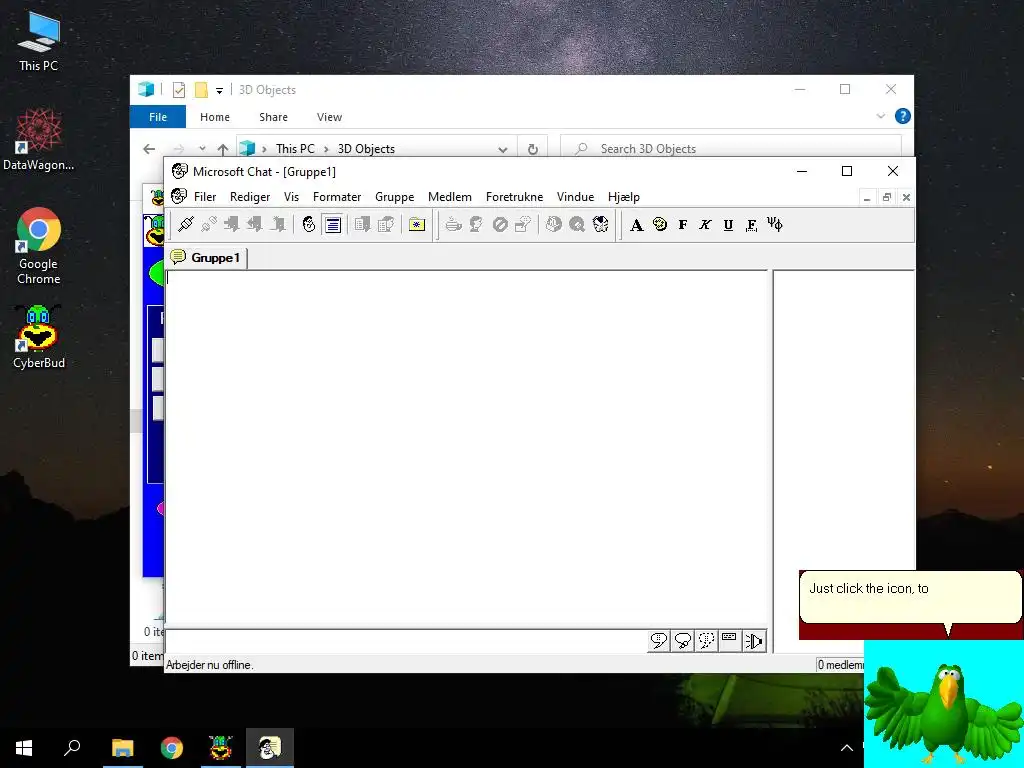The width and height of the screenshot is (1024, 768).
Task: Open the Rediger menu
Action: 250,197
